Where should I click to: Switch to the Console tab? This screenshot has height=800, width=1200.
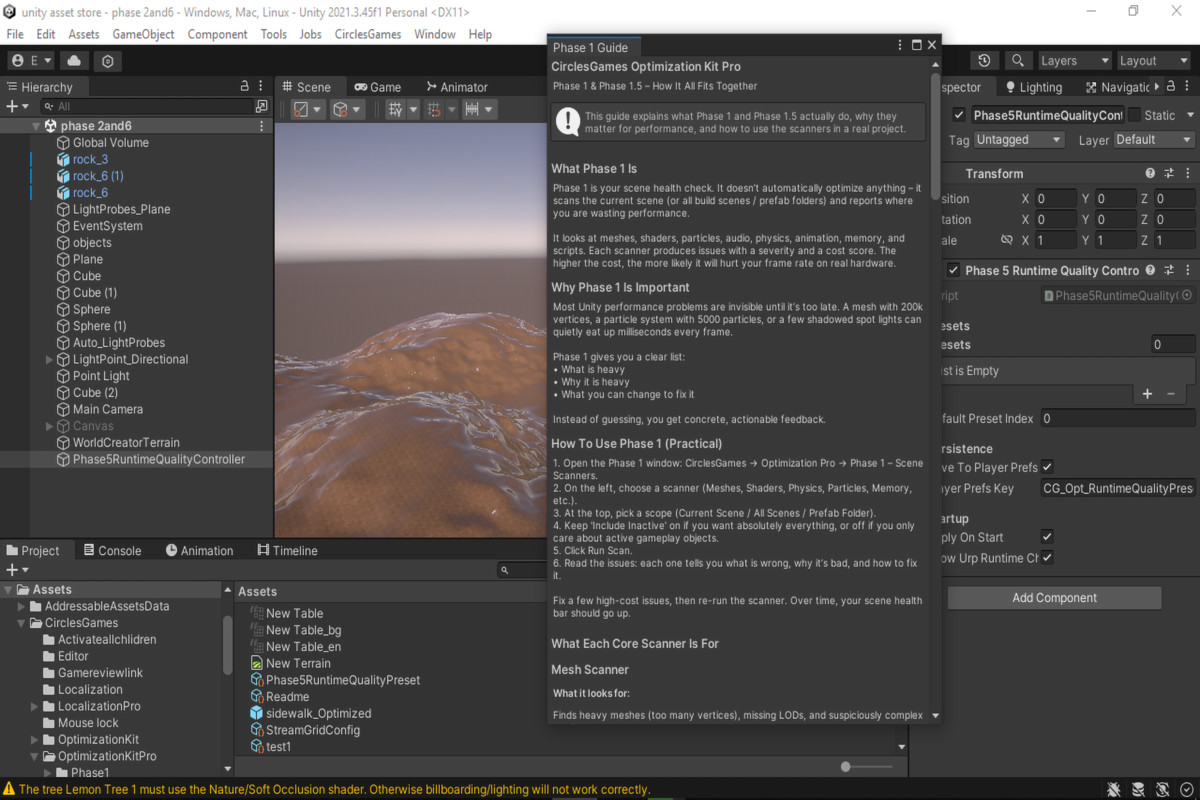coord(112,551)
